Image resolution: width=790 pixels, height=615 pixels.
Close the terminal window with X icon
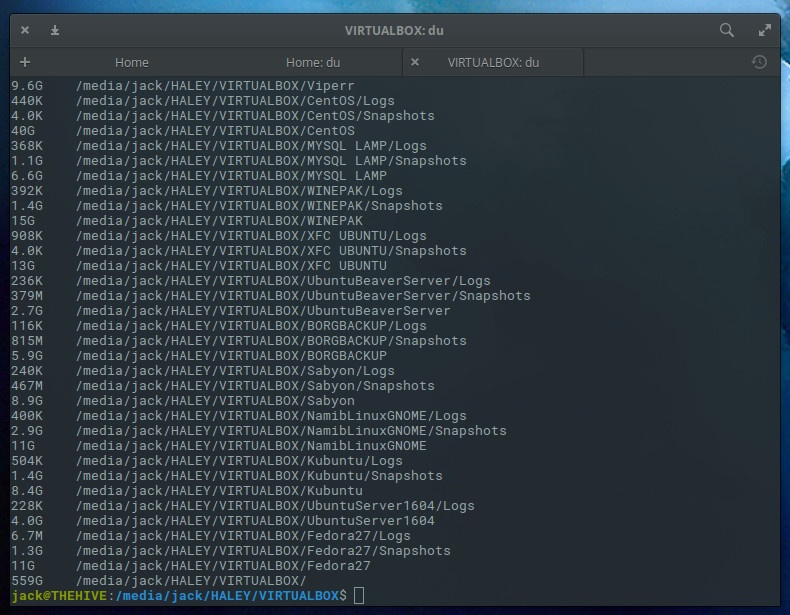pos(25,31)
